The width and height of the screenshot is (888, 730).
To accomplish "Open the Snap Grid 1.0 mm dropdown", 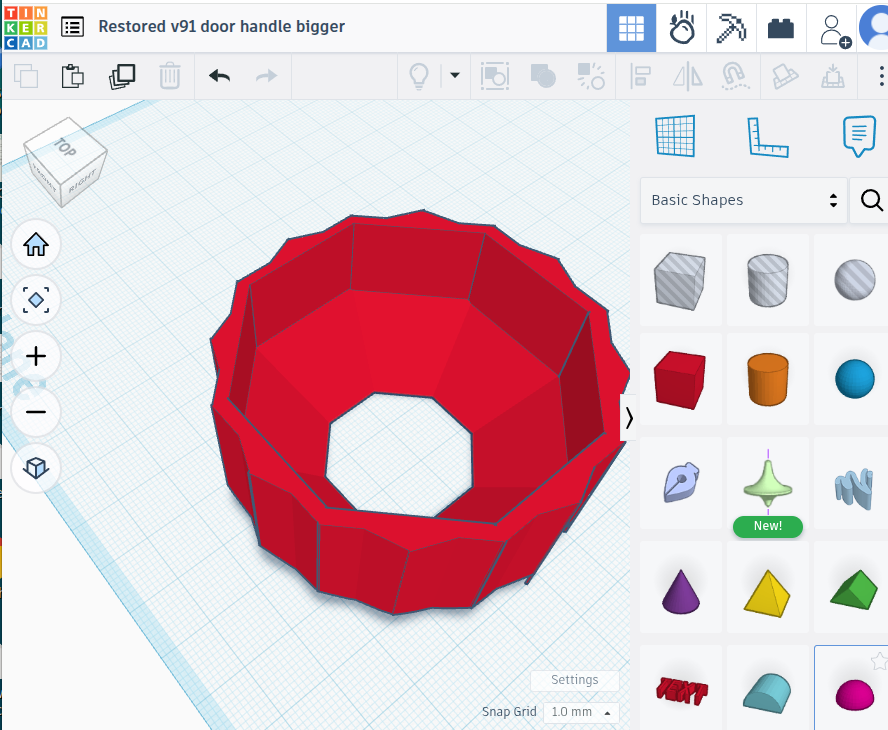I will pos(581,712).
